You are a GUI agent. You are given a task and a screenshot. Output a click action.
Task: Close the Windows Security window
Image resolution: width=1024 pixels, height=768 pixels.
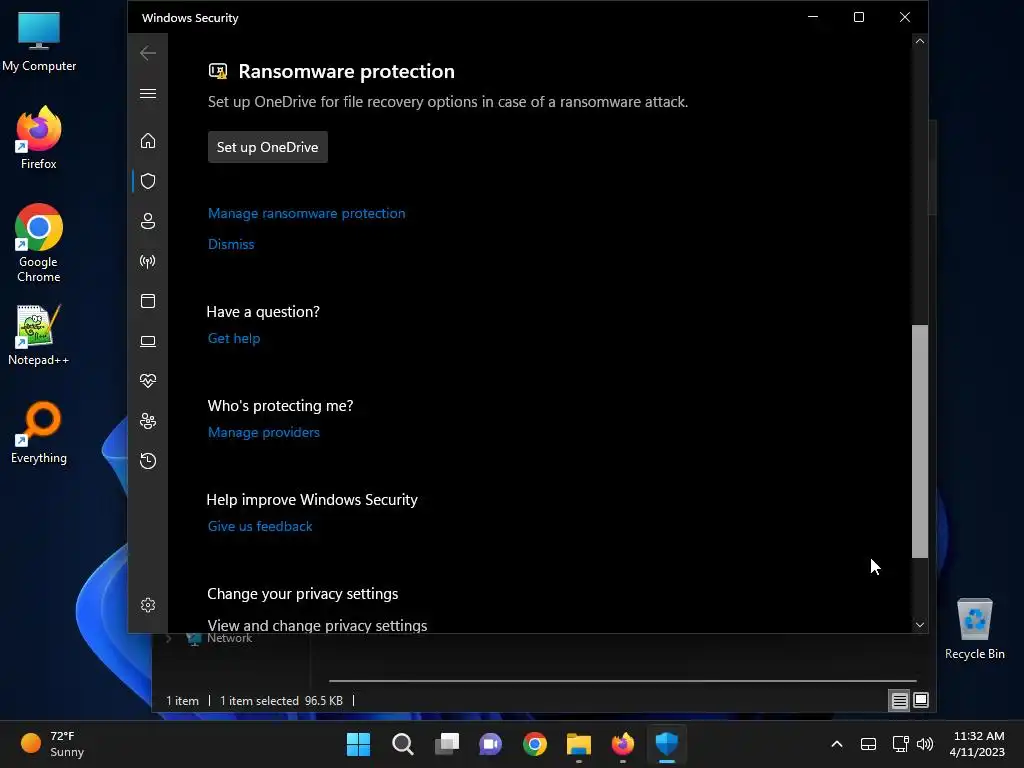pos(904,17)
